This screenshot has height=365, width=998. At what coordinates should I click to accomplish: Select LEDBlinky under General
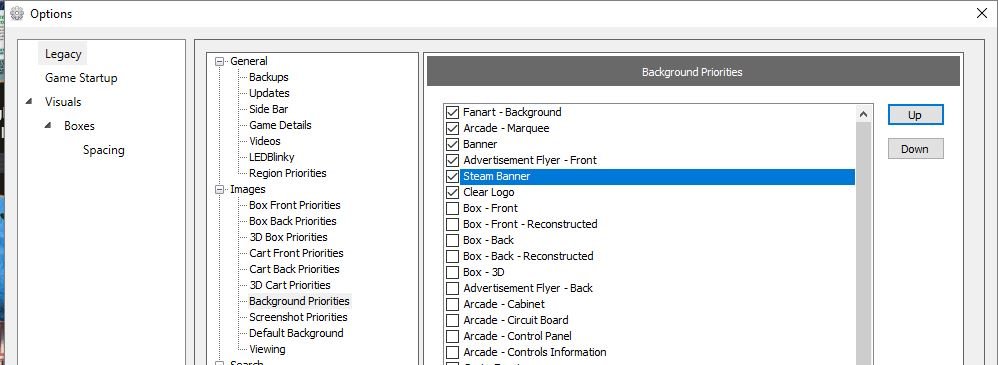tap(272, 157)
